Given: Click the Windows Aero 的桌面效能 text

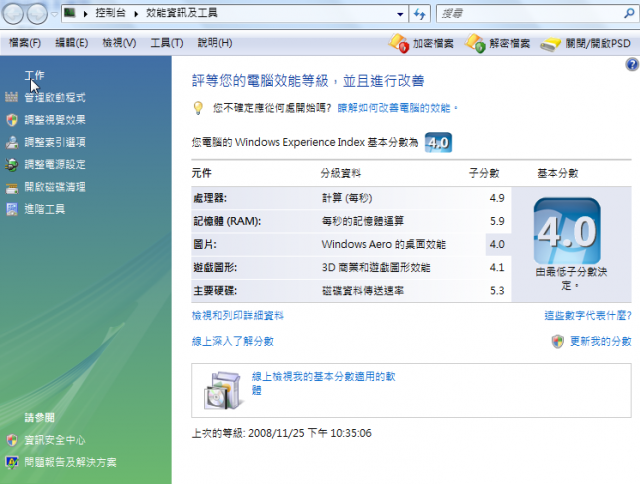Looking at the screenshot, I should (384, 244).
